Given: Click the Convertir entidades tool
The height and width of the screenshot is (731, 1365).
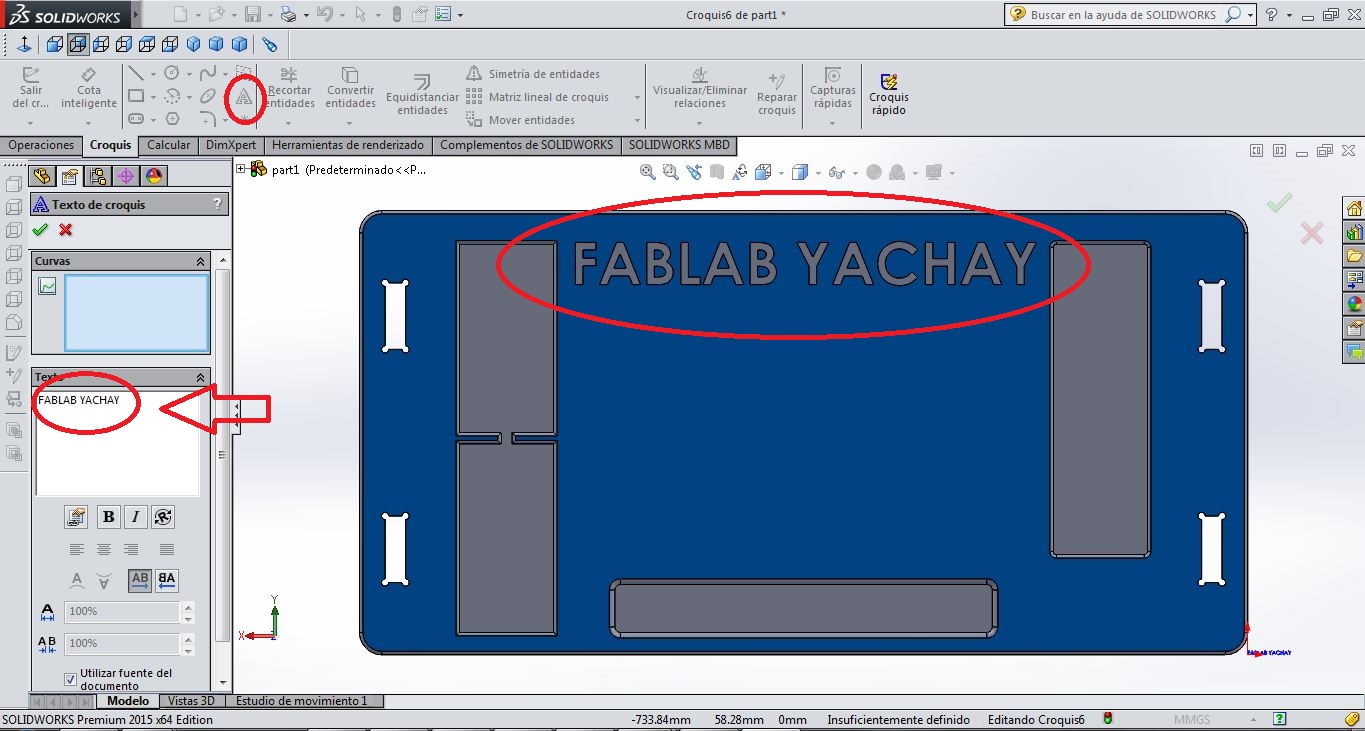Looking at the screenshot, I should tap(350, 89).
